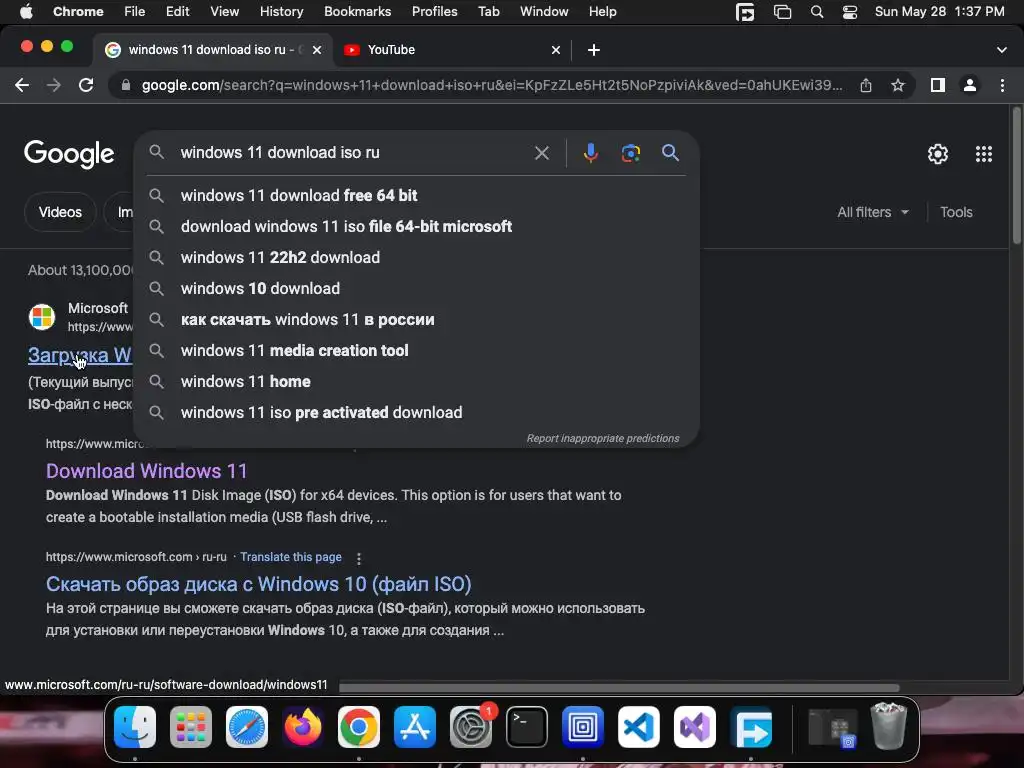
Task: Search by image with Google Lens
Action: [x=630, y=153]
